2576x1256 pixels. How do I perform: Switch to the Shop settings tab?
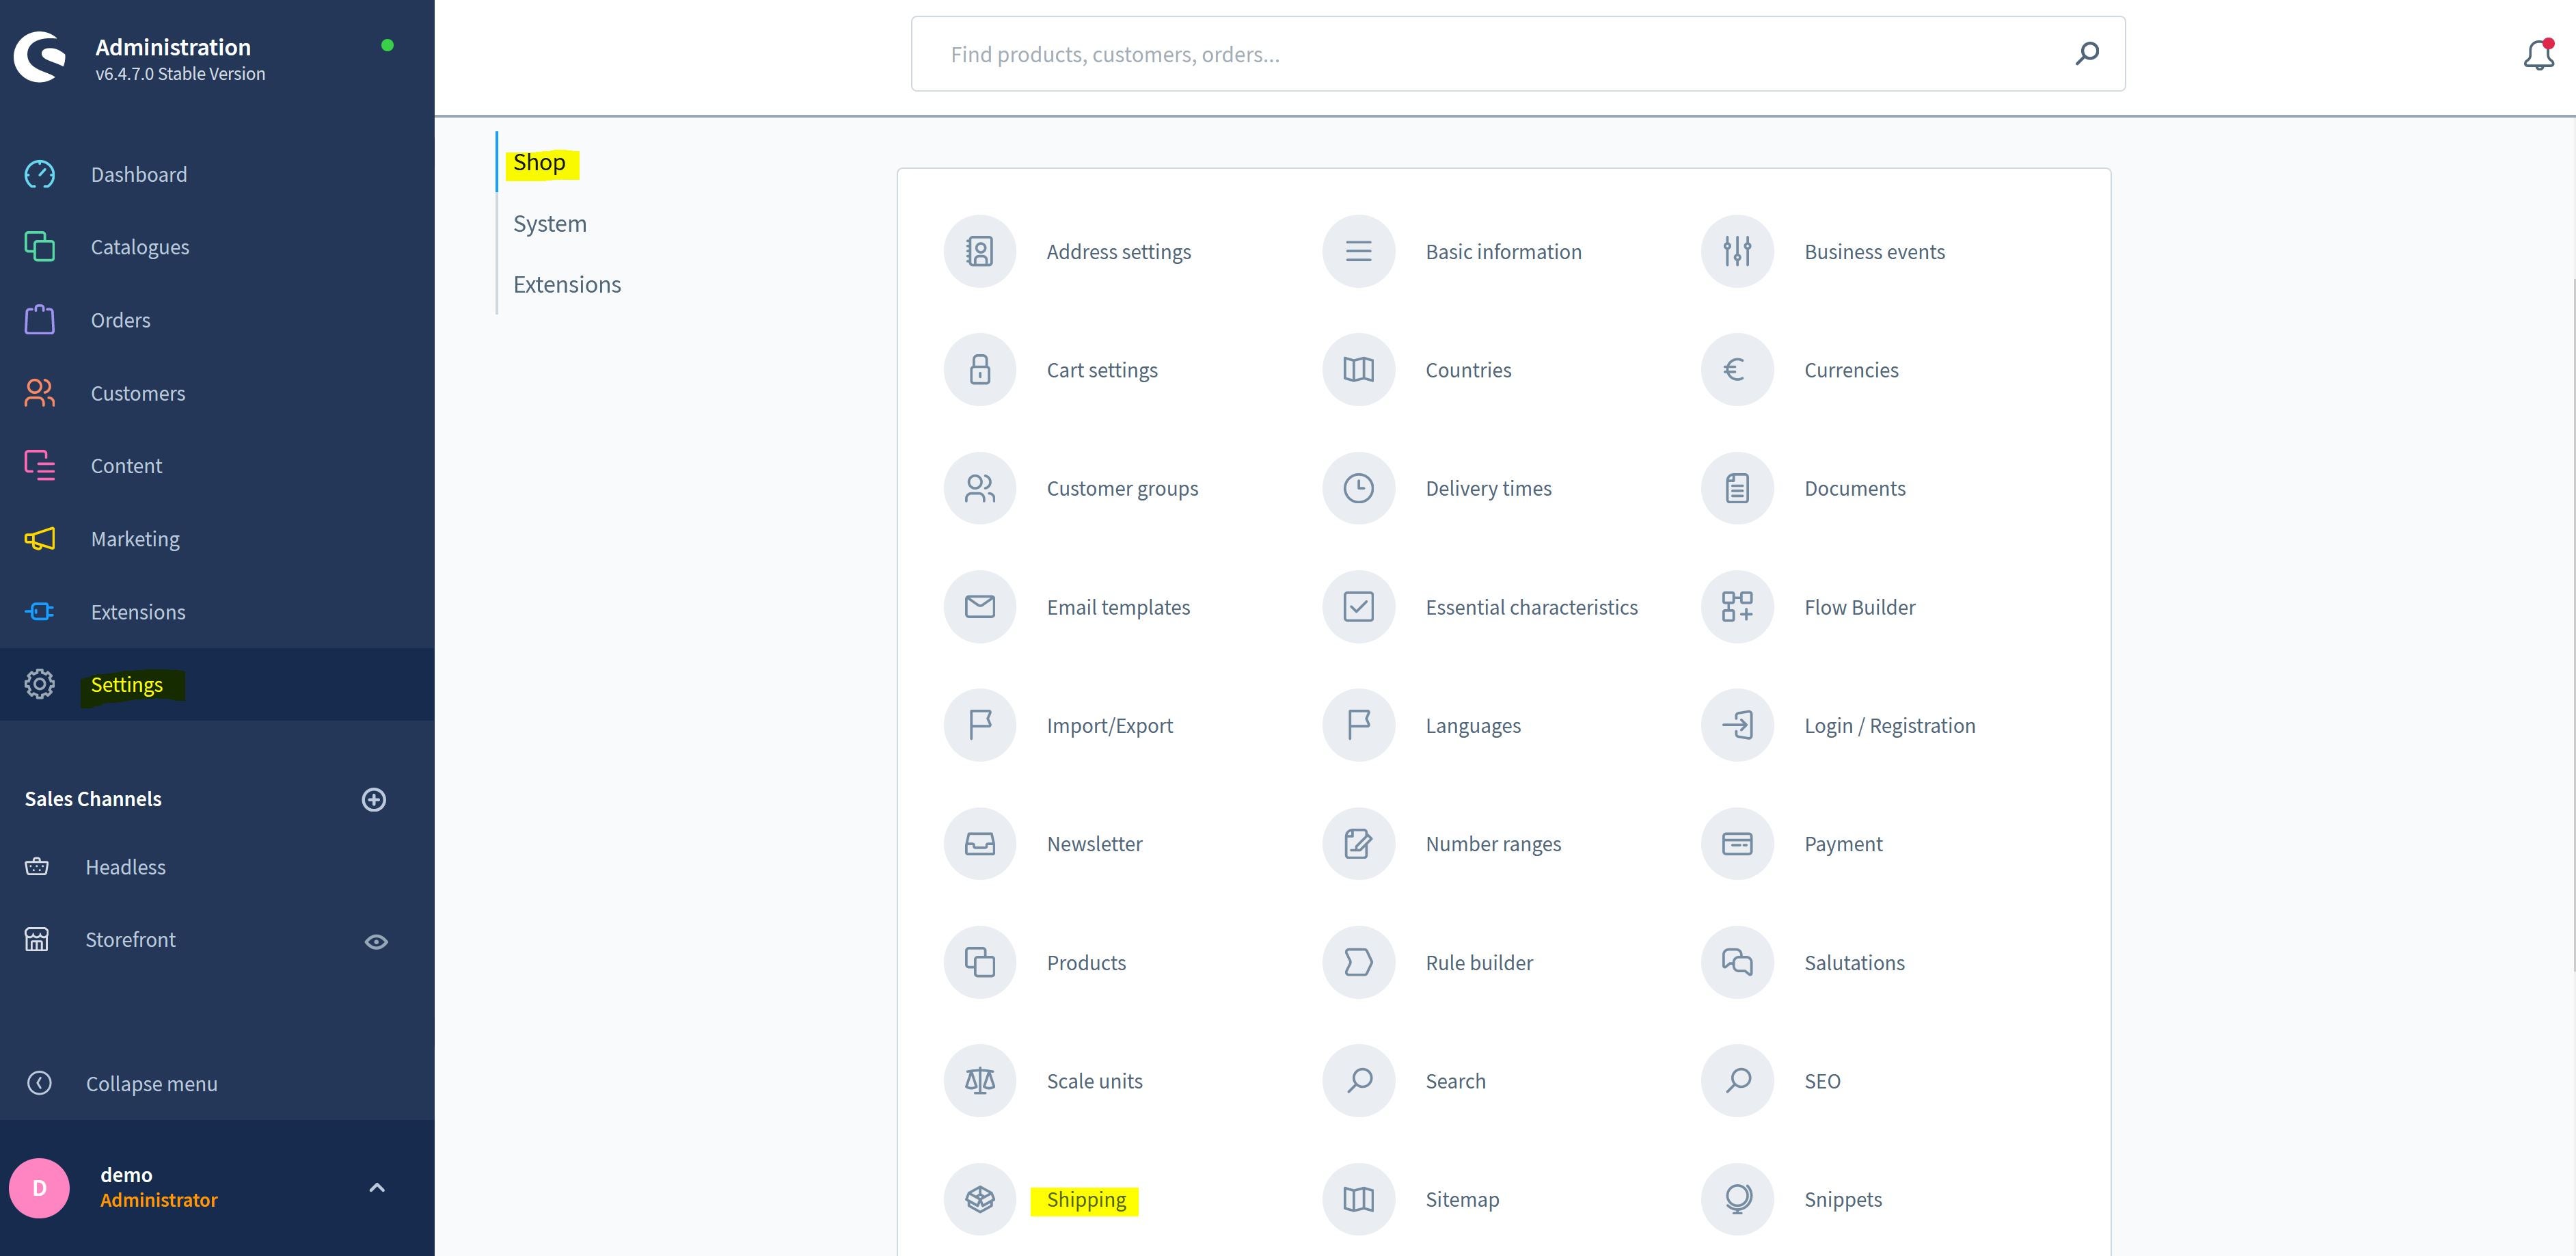(x=539, y=162)
